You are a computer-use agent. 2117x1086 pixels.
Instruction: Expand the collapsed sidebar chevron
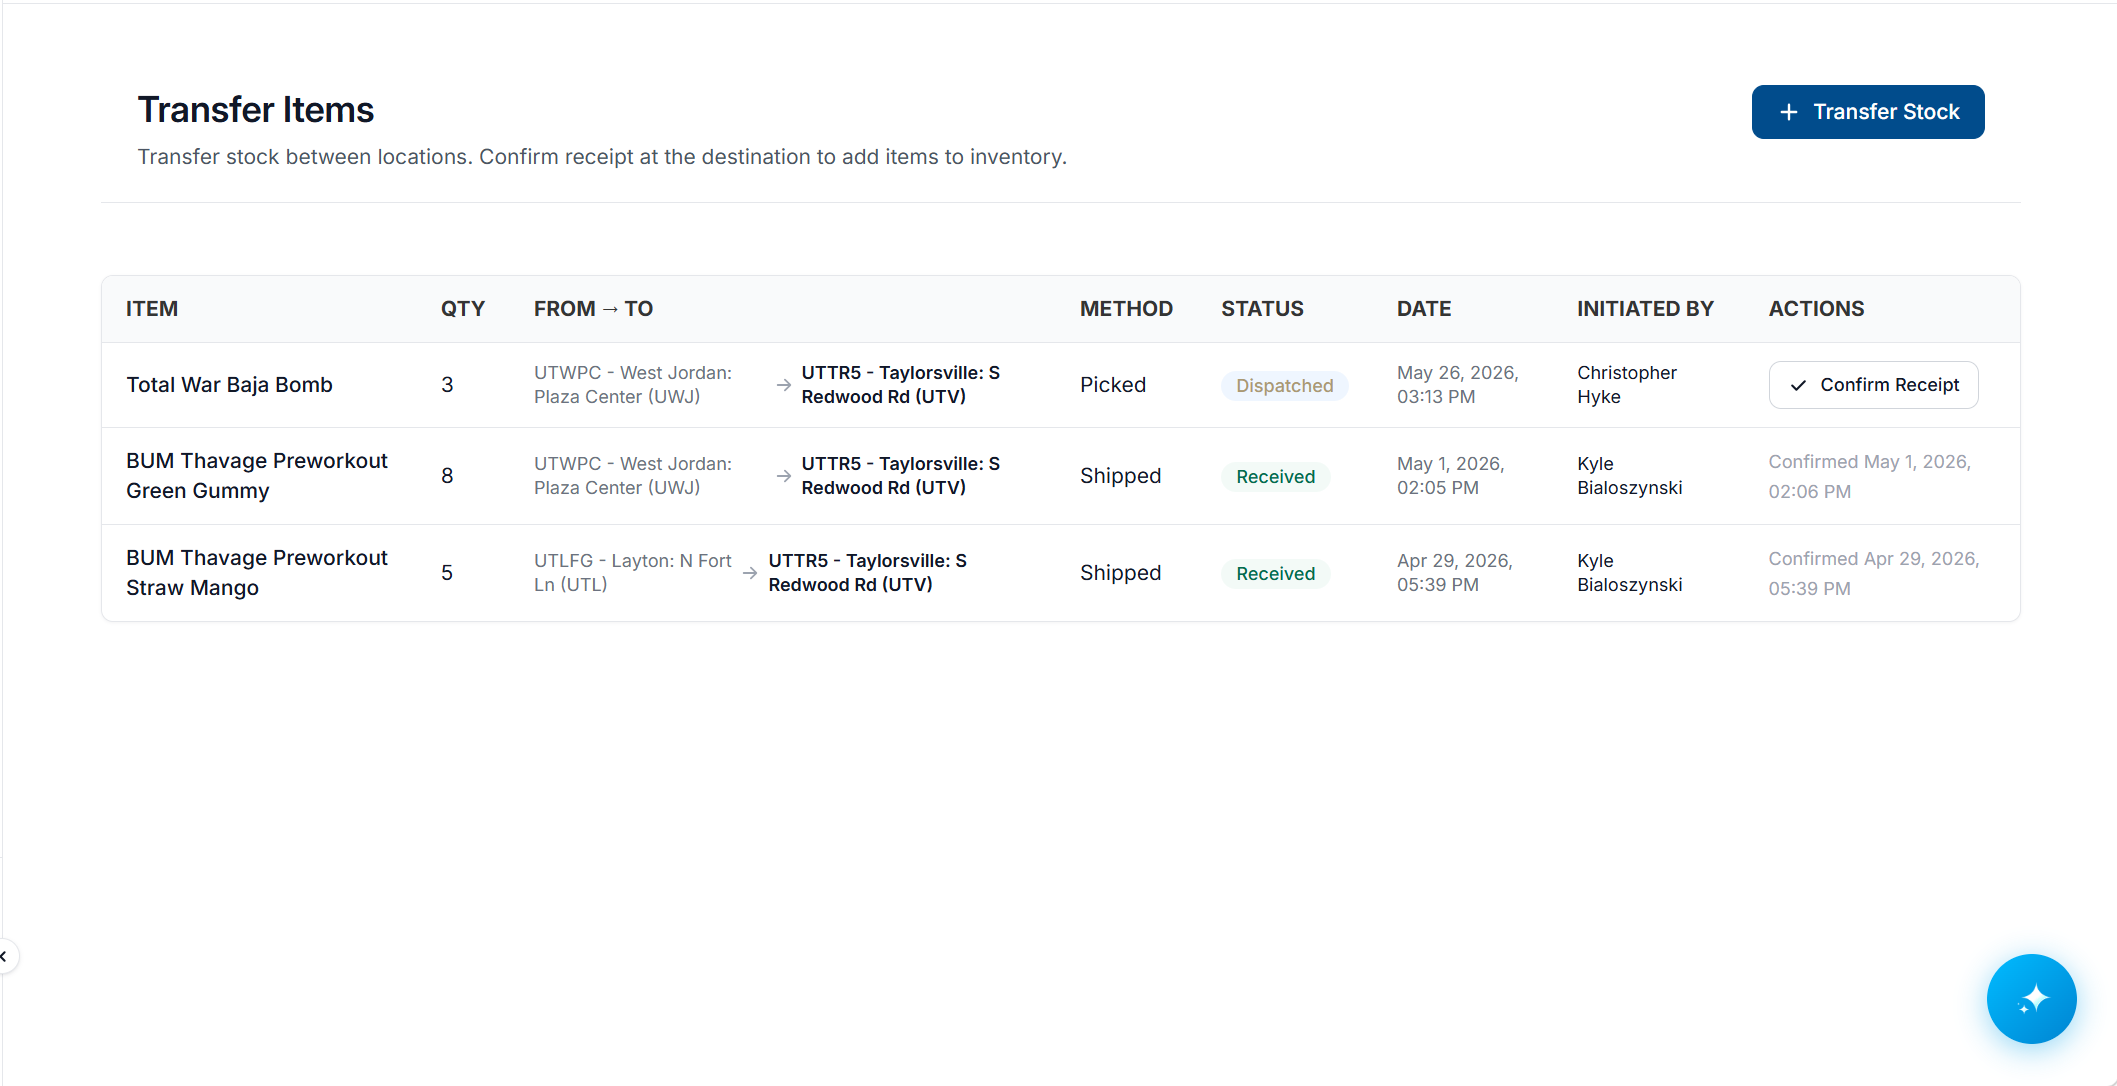5,957
